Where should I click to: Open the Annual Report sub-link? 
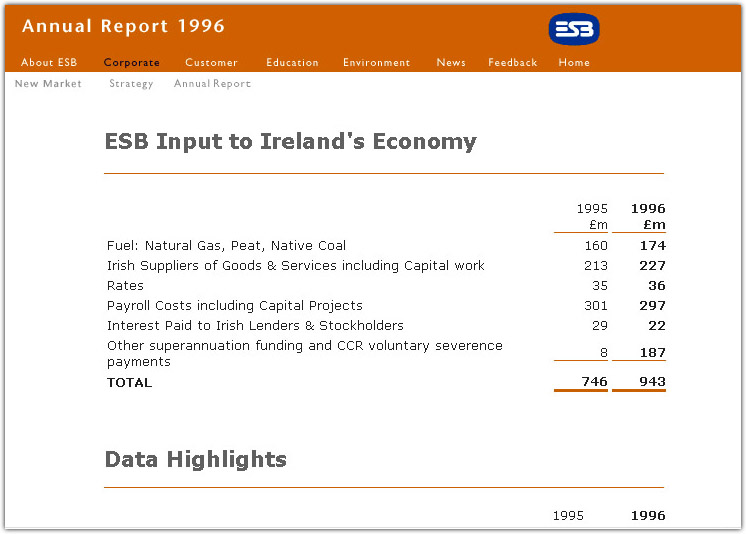[x=212, y=84]
